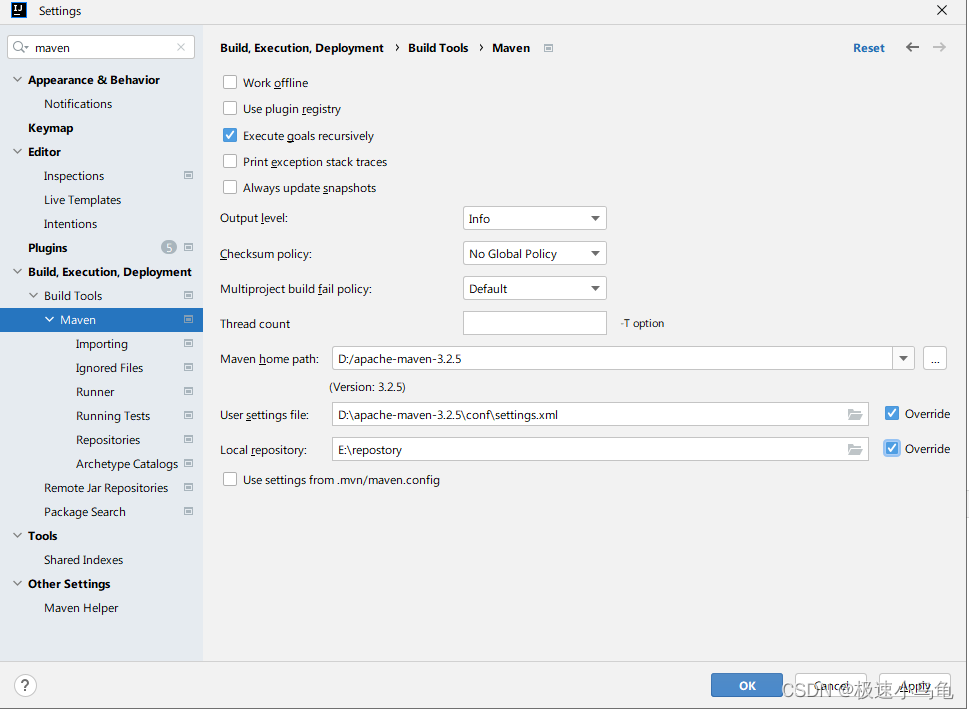Click project icon on Runner row

pyautogui.click(x=188, y=391)
